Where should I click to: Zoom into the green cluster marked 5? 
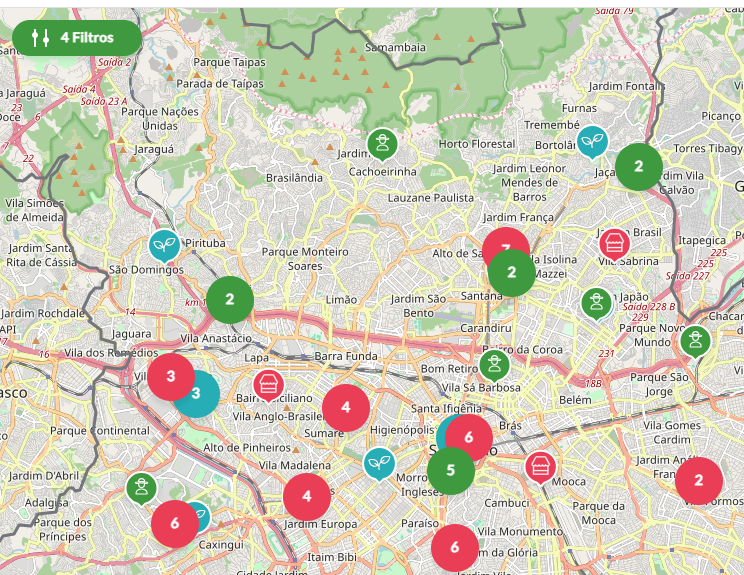451,470
